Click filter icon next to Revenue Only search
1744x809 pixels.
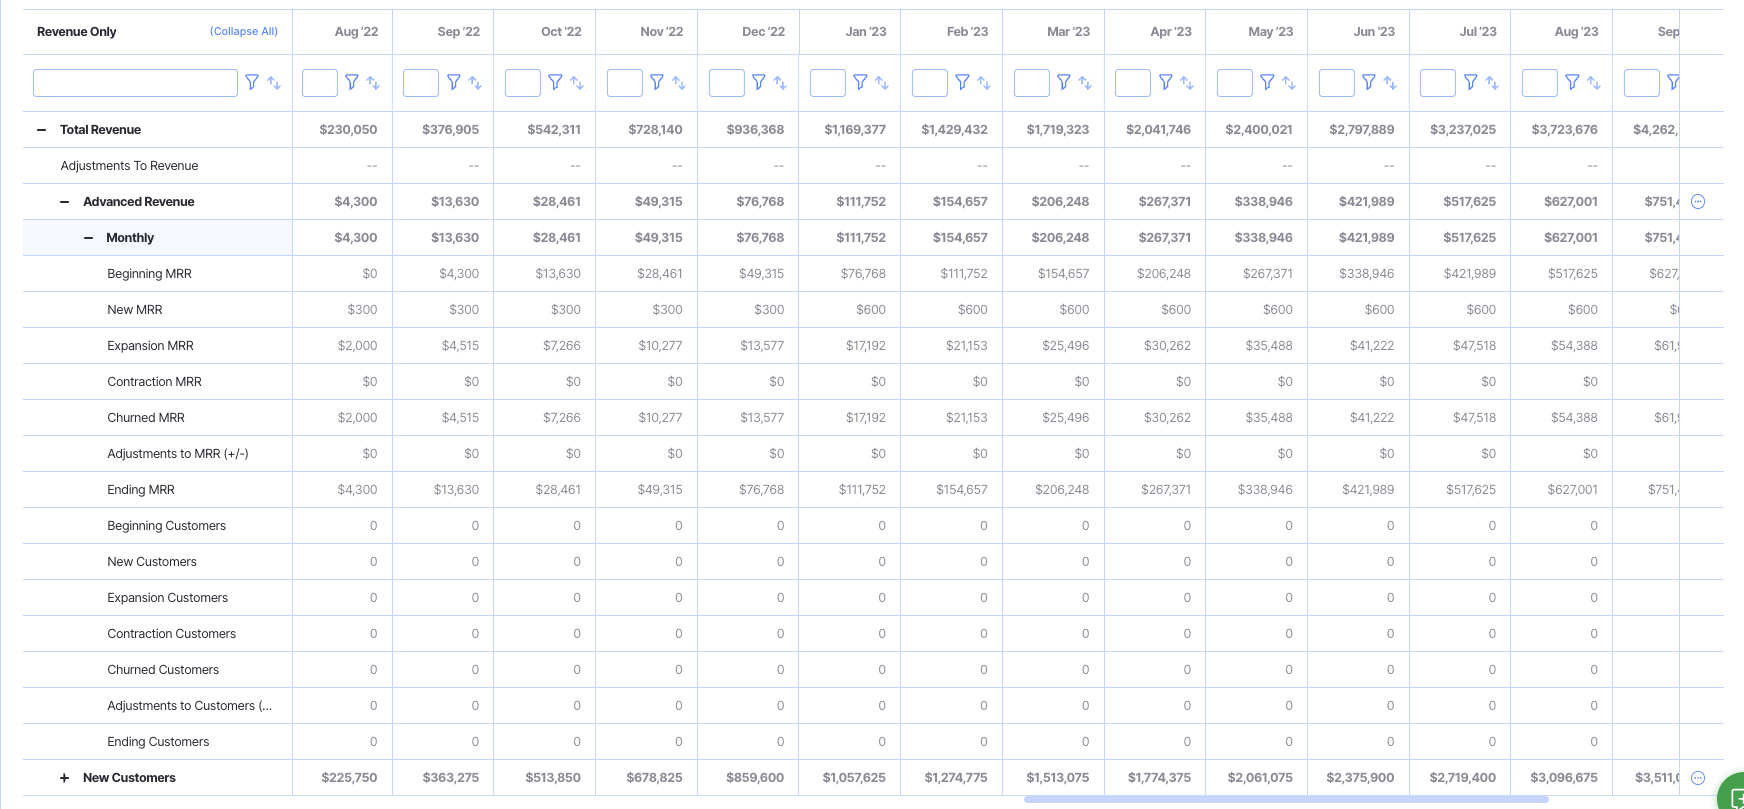(x=252, y=83)
